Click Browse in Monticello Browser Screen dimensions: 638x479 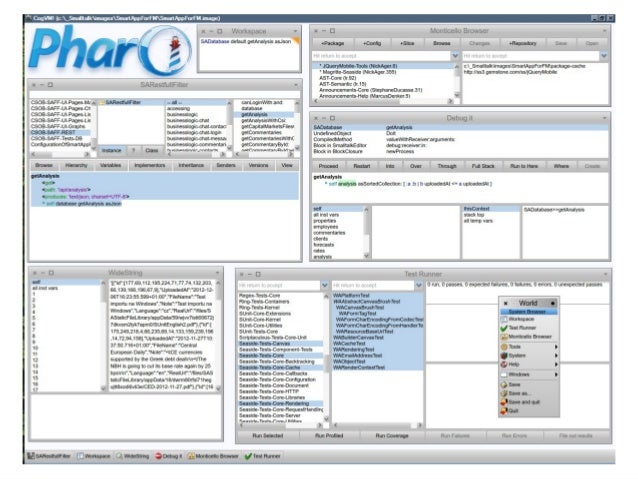tap(441, 43)
